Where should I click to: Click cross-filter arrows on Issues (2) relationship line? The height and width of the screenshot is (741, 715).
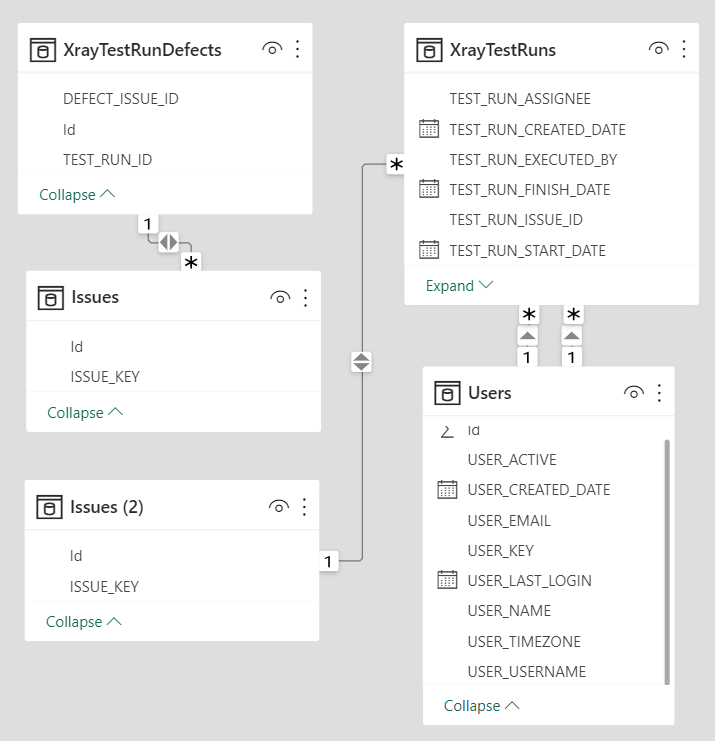[361, 362]
